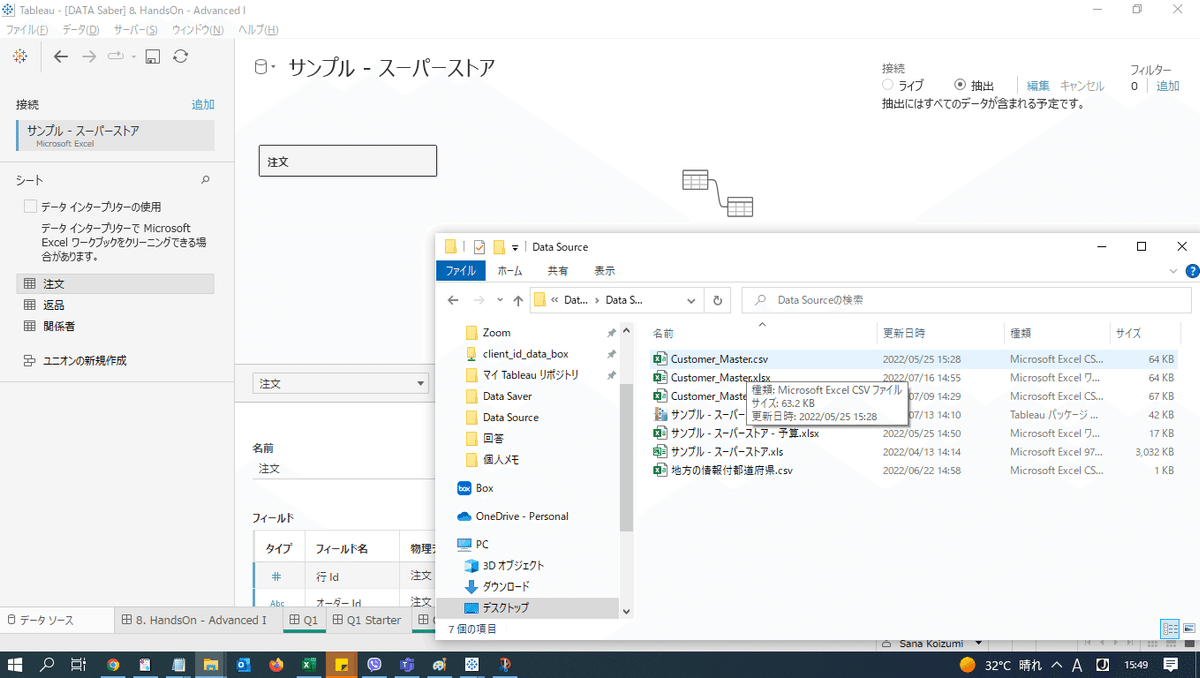Viewport: 1200px width, 678px height.
Task: Open the Explorer 共有 ribbon tab
Action: click(x=558, y=271)
